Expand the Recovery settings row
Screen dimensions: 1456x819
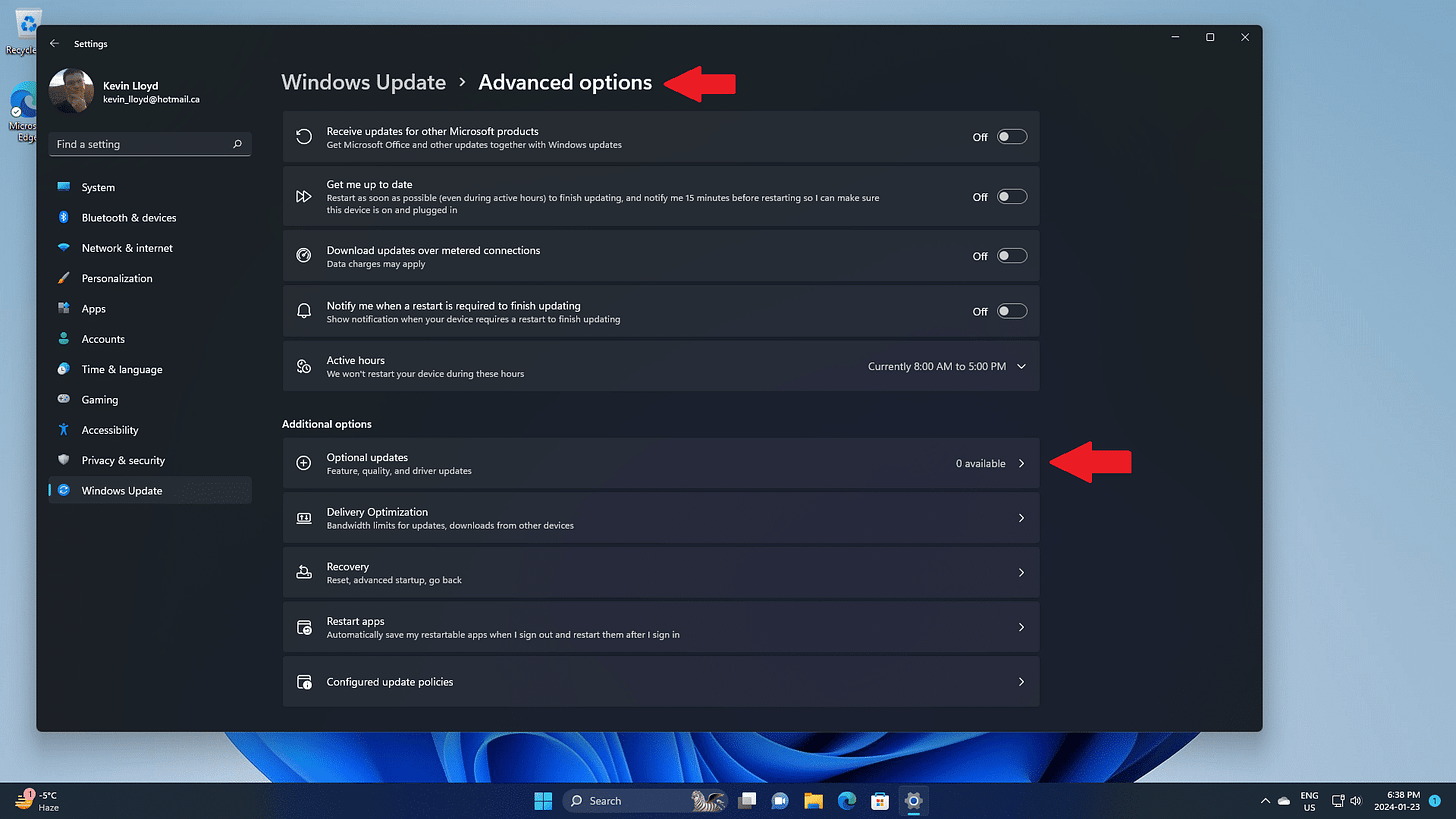660,572
